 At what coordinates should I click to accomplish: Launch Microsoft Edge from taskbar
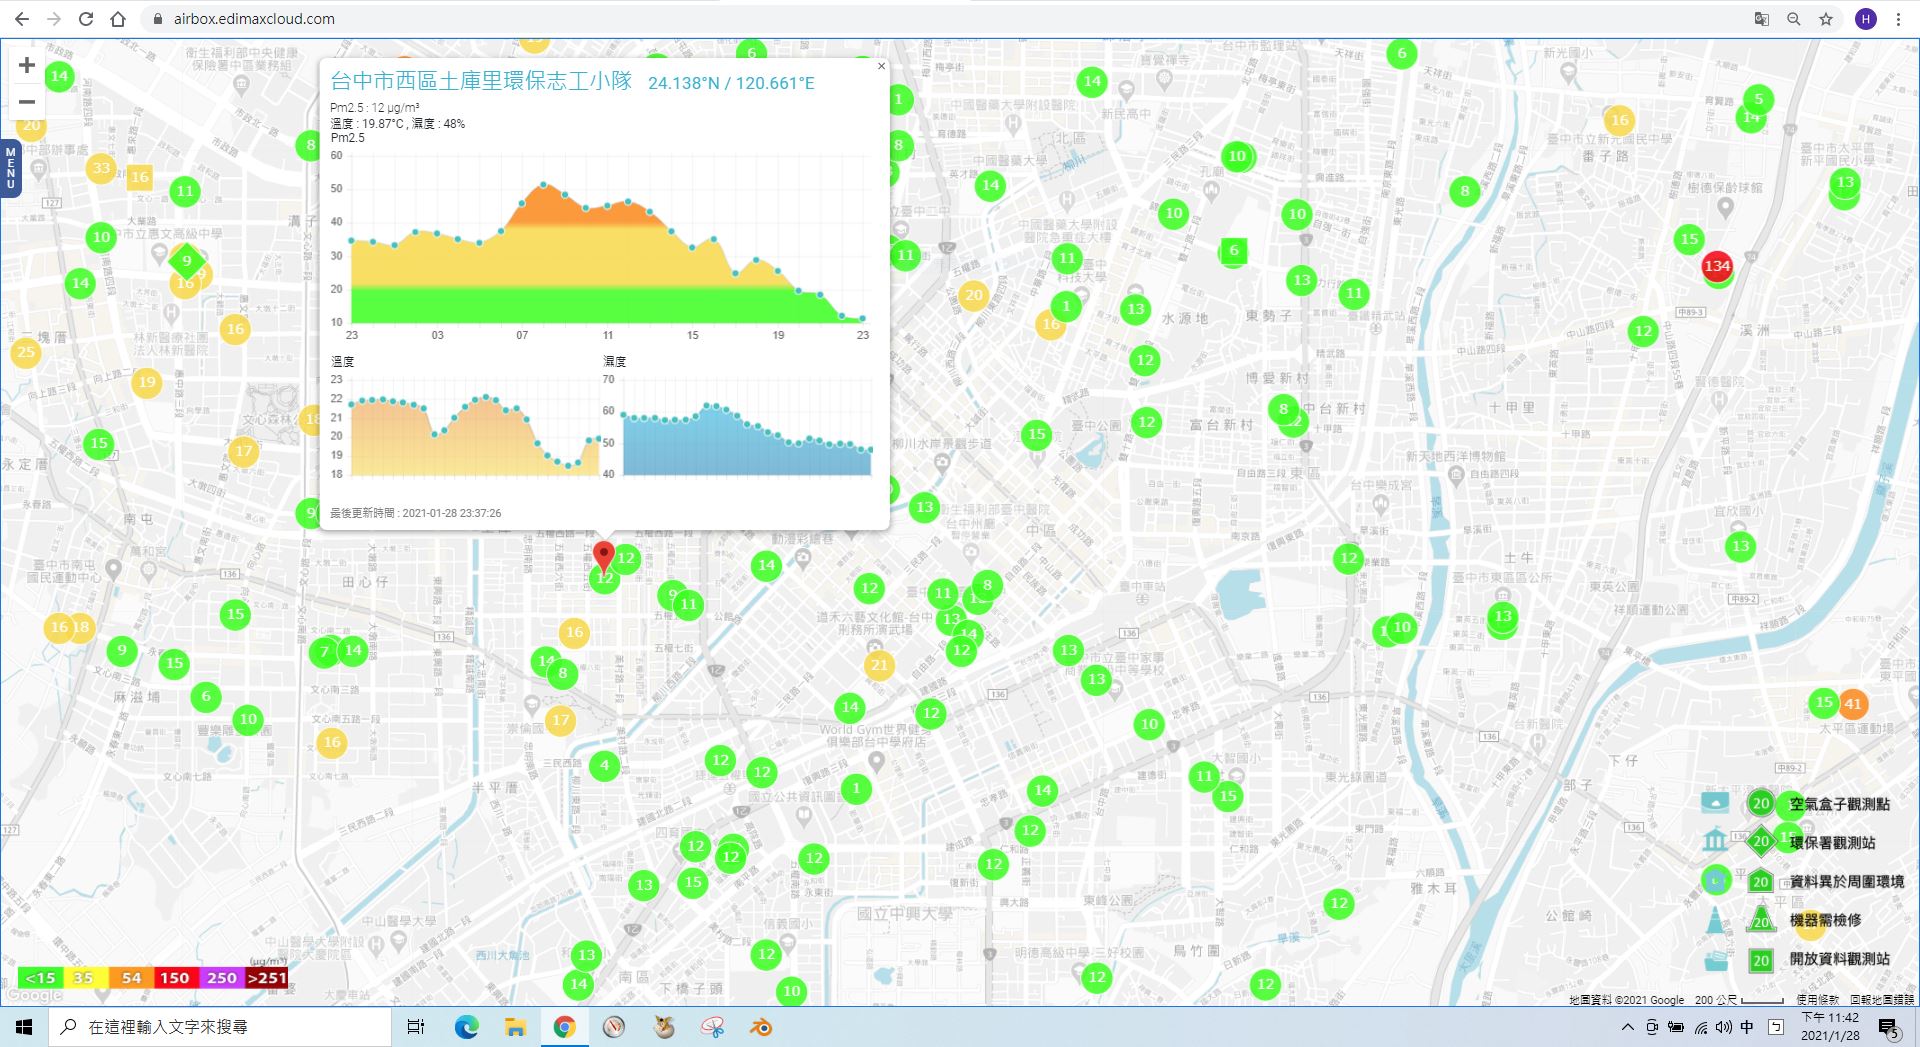tap(466, 1027)
